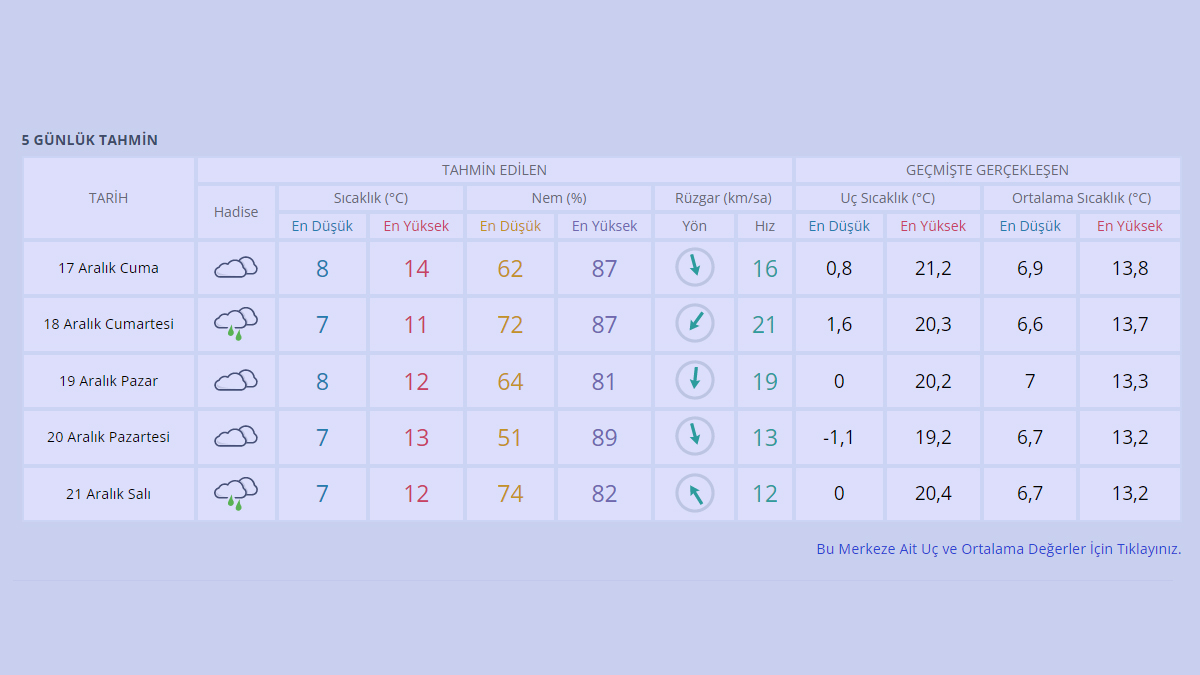Click the Hadise column header
Image resolution: width=1200 pixels, height=675 pixels.
pyautogui.click(x=236, y=212)
